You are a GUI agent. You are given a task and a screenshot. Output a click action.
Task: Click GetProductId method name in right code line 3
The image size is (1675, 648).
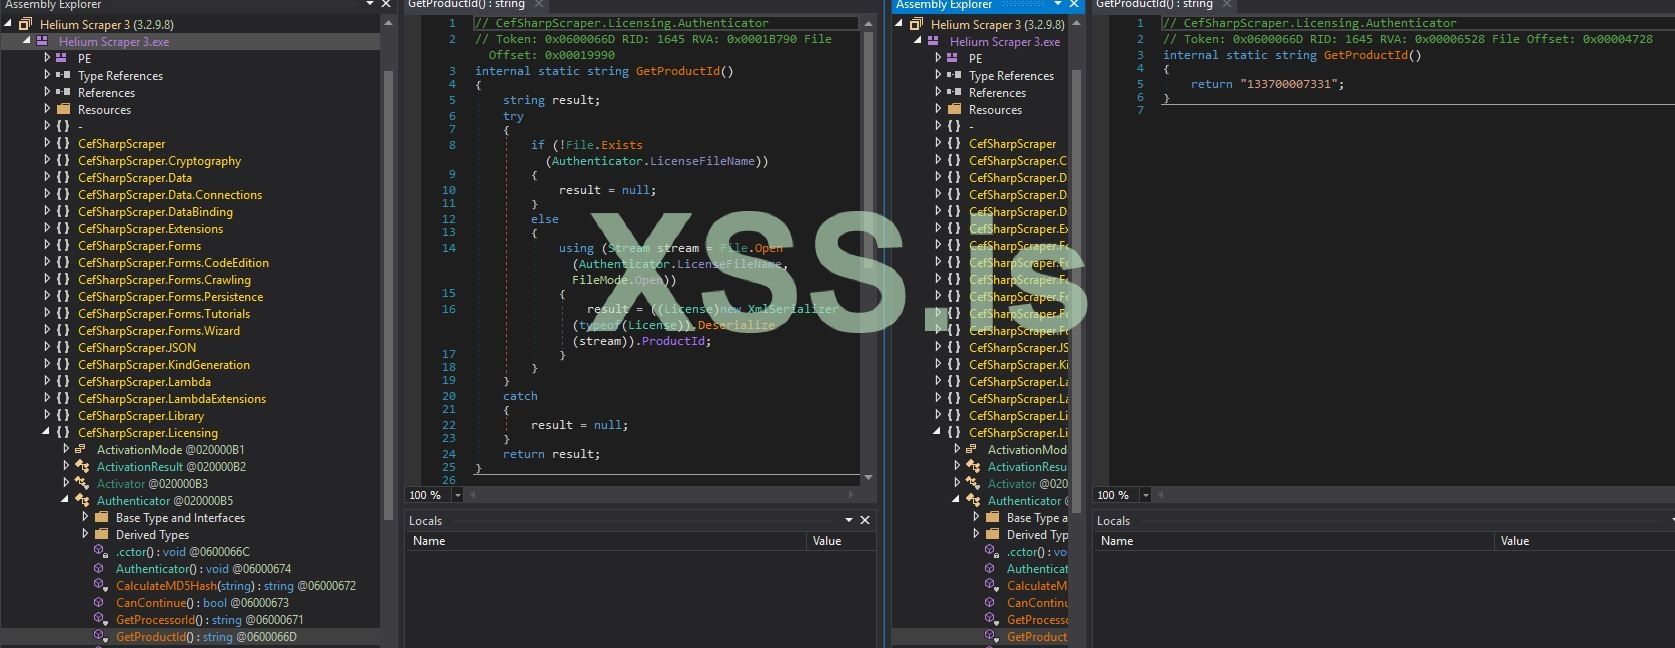[x=1365, y=55]
